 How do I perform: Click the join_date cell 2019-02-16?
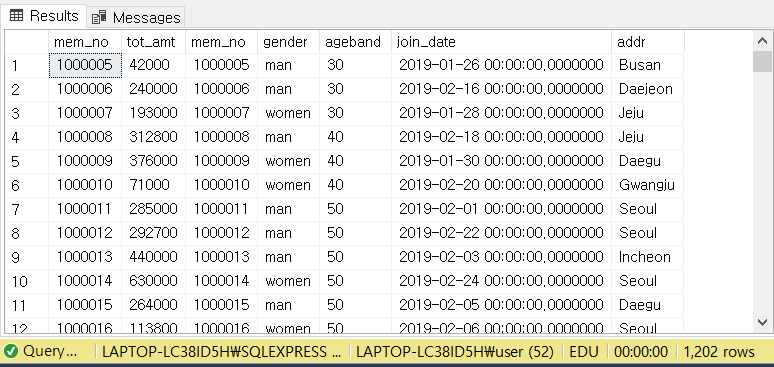coord(502,89)
